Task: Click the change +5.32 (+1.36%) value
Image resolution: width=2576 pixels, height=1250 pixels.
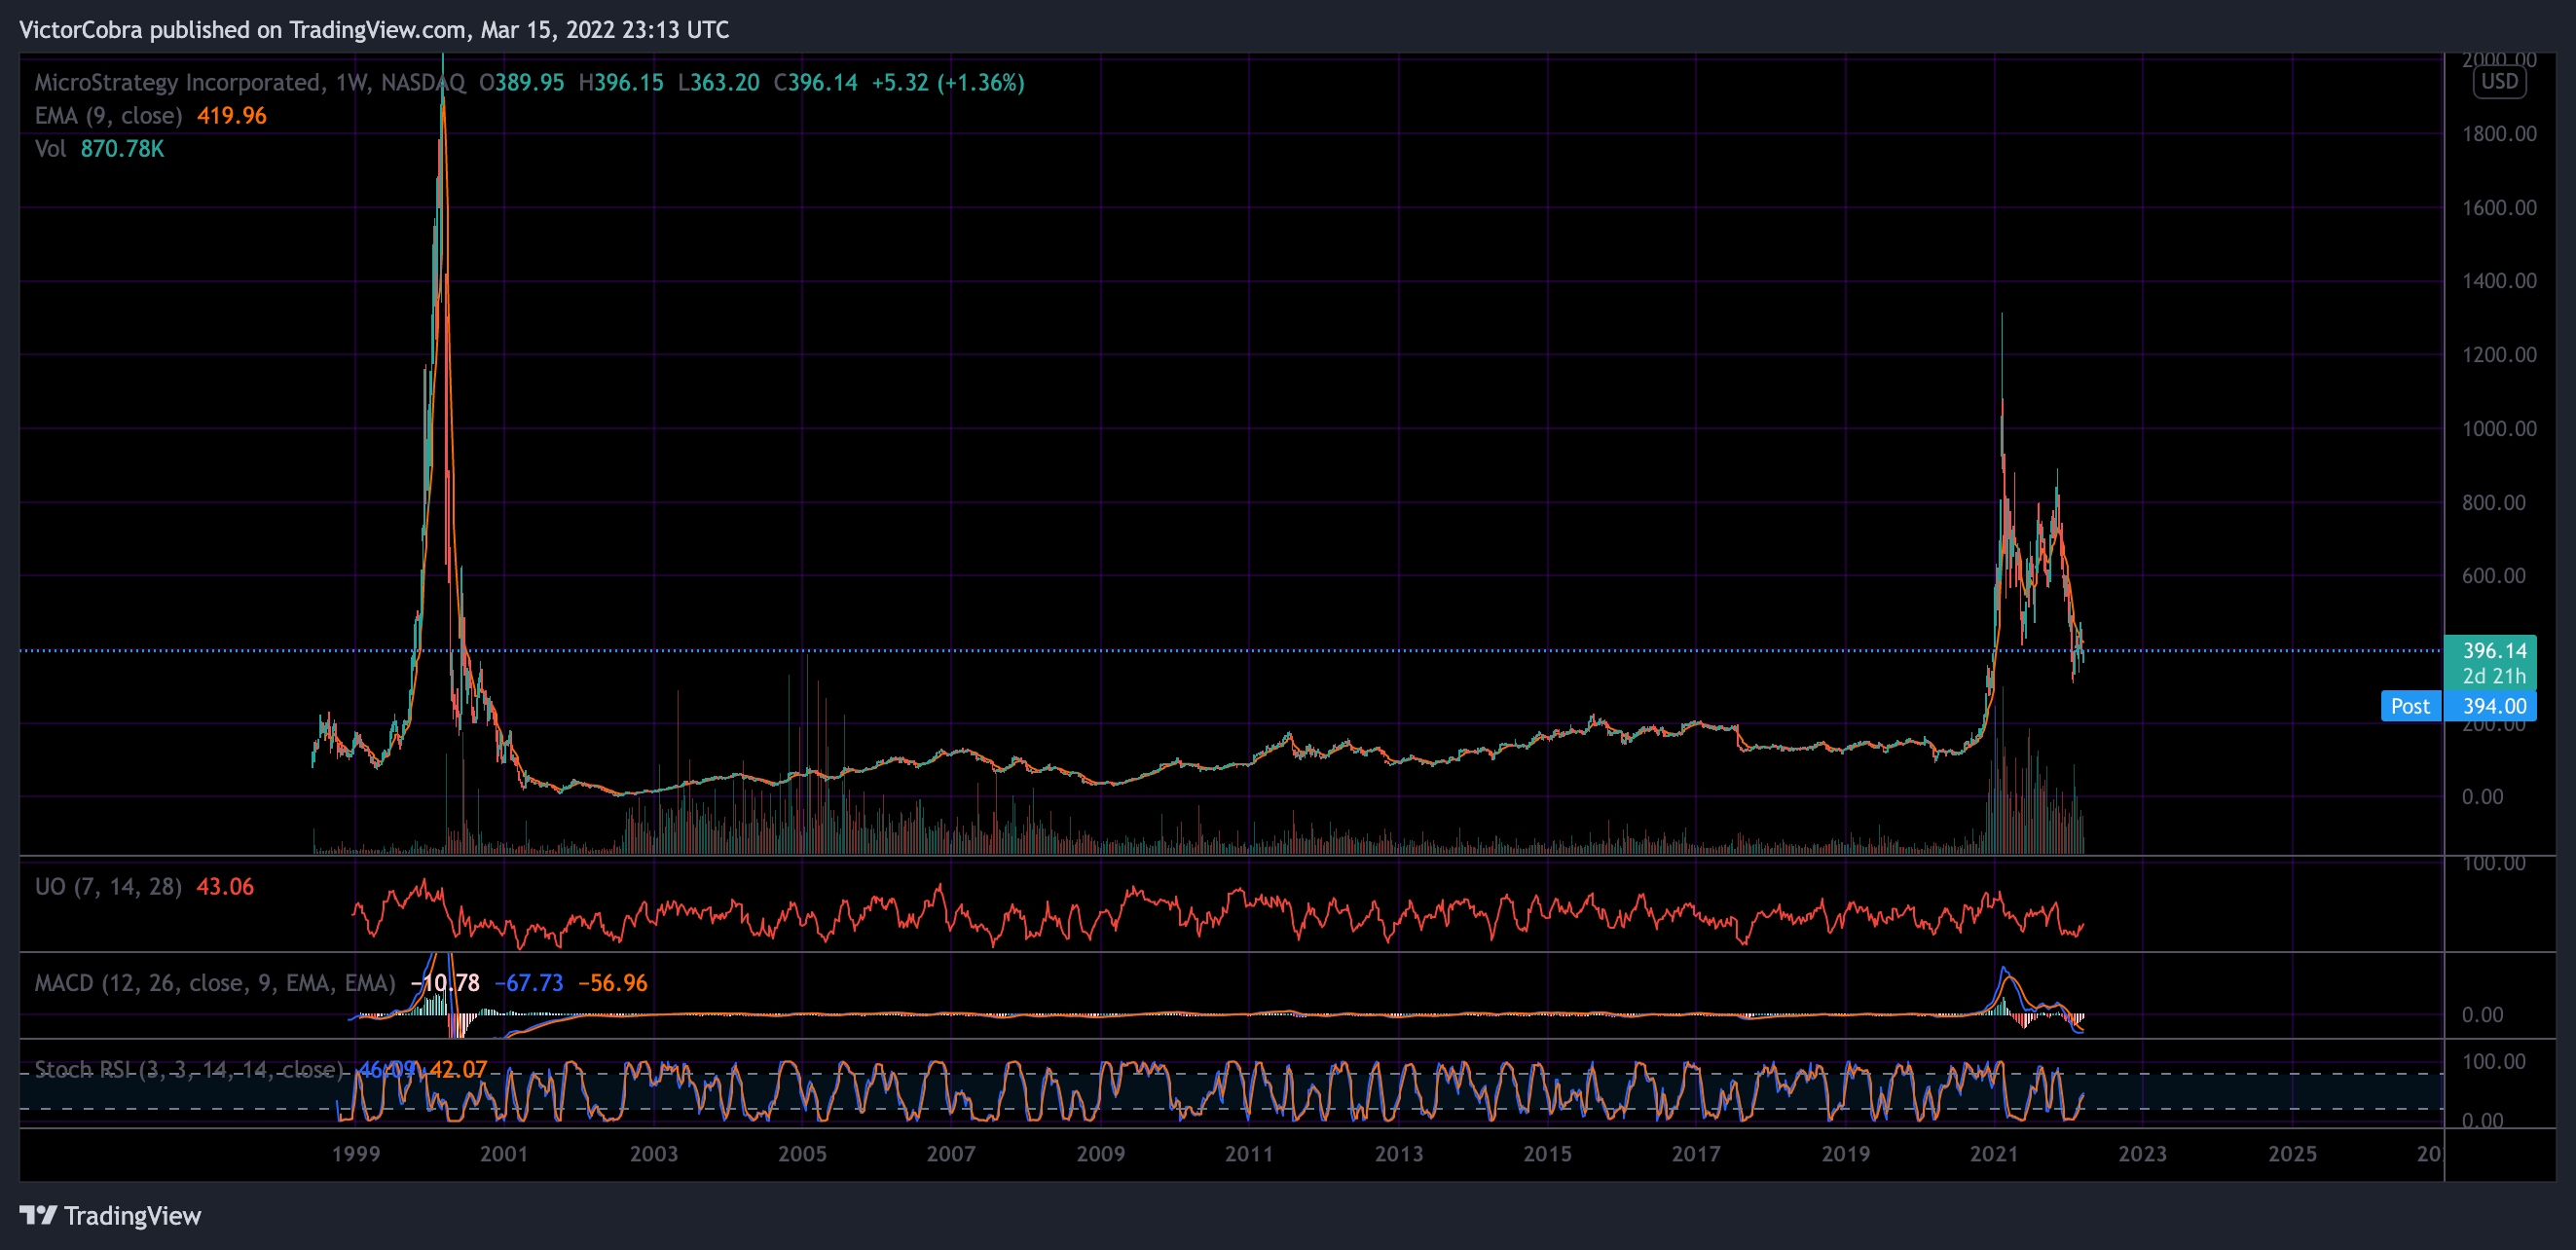Action: pos(948,83)
